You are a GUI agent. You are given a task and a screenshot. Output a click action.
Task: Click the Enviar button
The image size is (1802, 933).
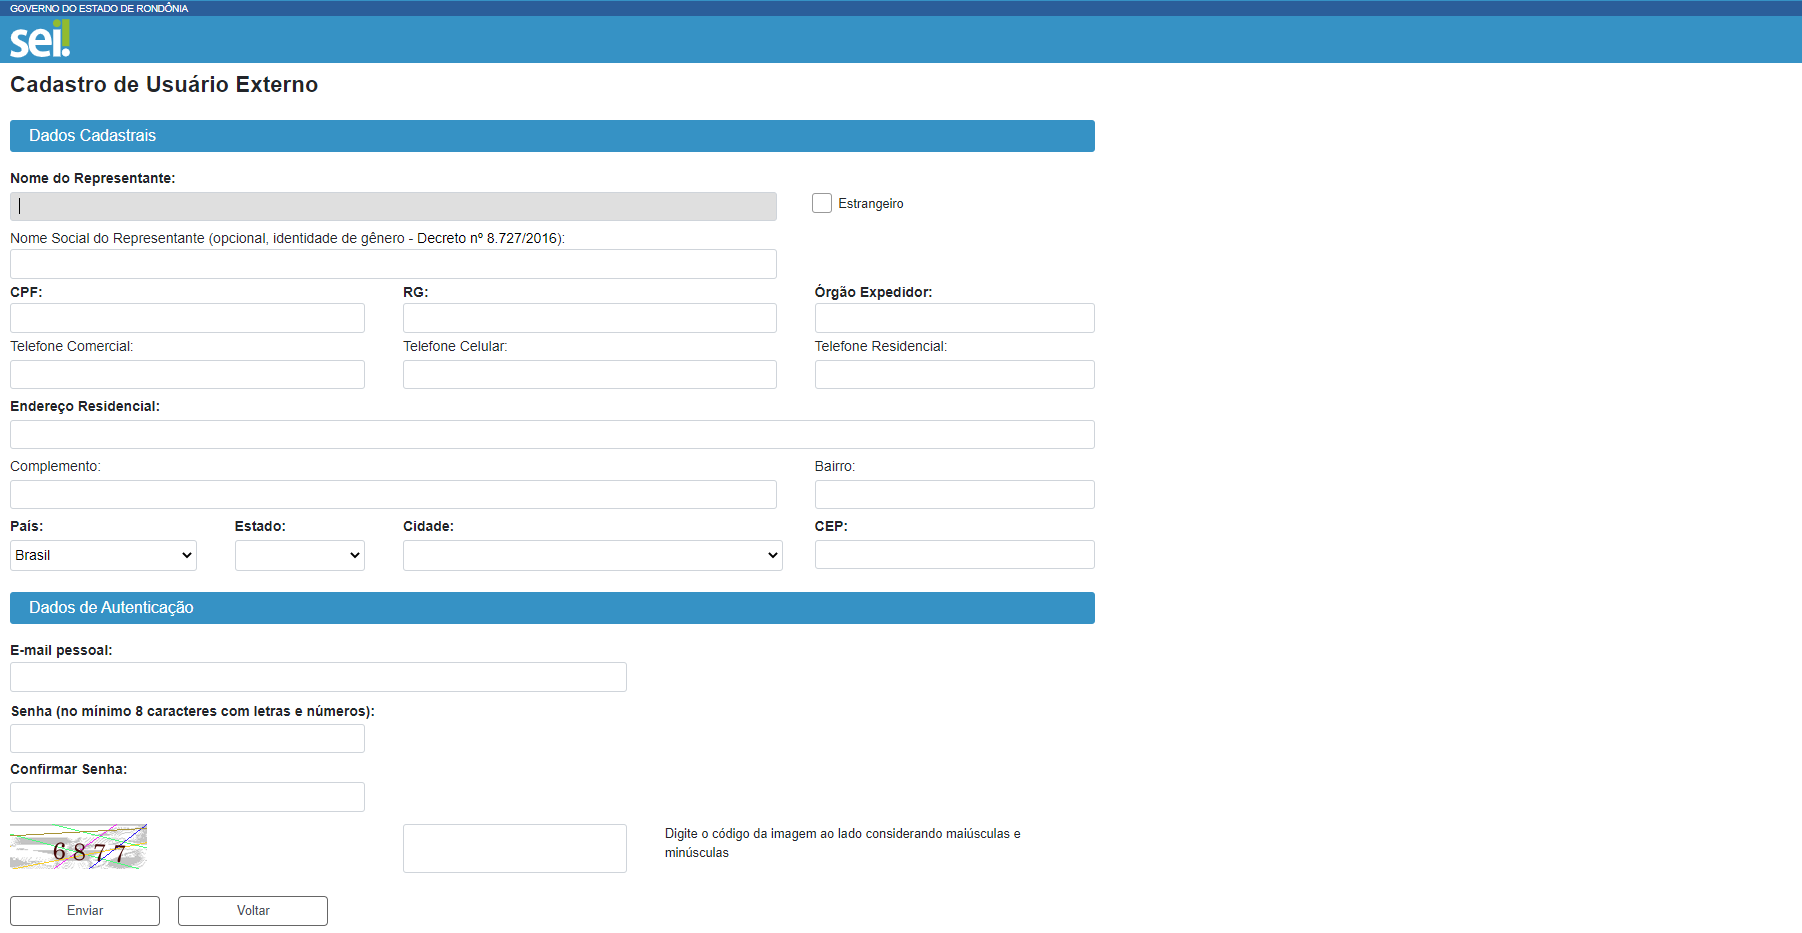84,910
